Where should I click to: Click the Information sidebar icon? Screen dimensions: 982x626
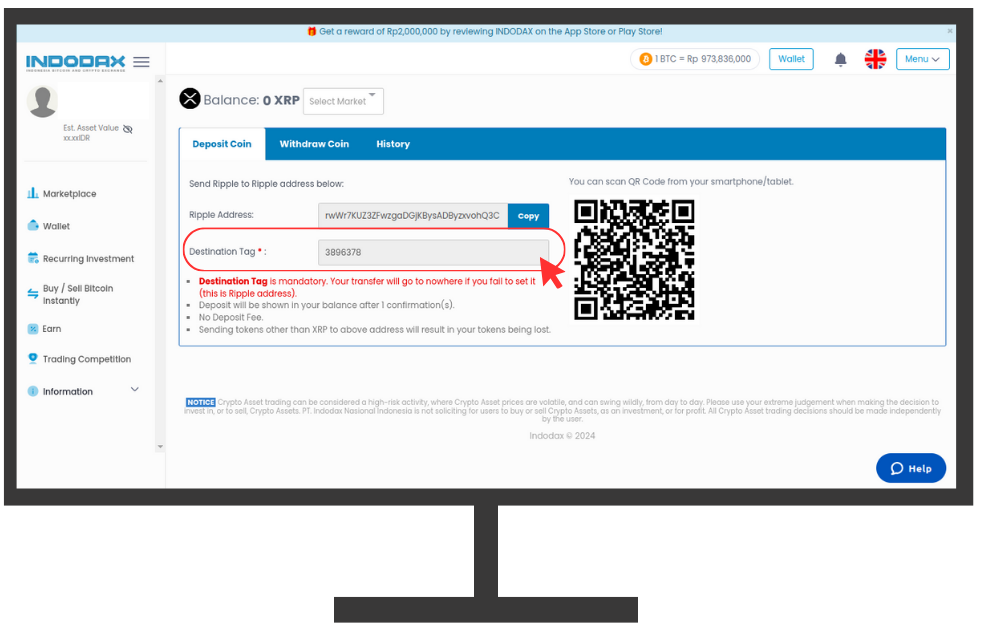(33, 391)
